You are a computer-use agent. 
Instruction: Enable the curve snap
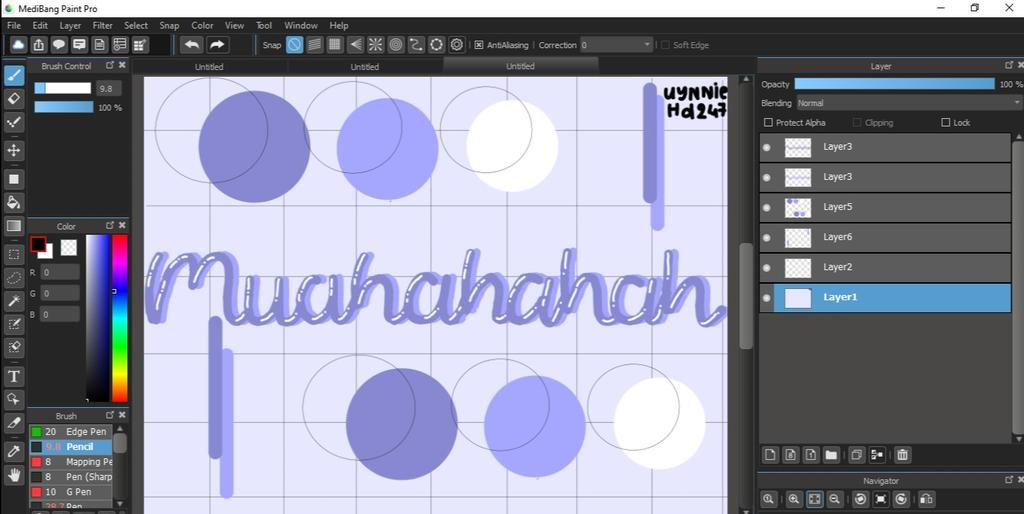(x=416, y=44)
